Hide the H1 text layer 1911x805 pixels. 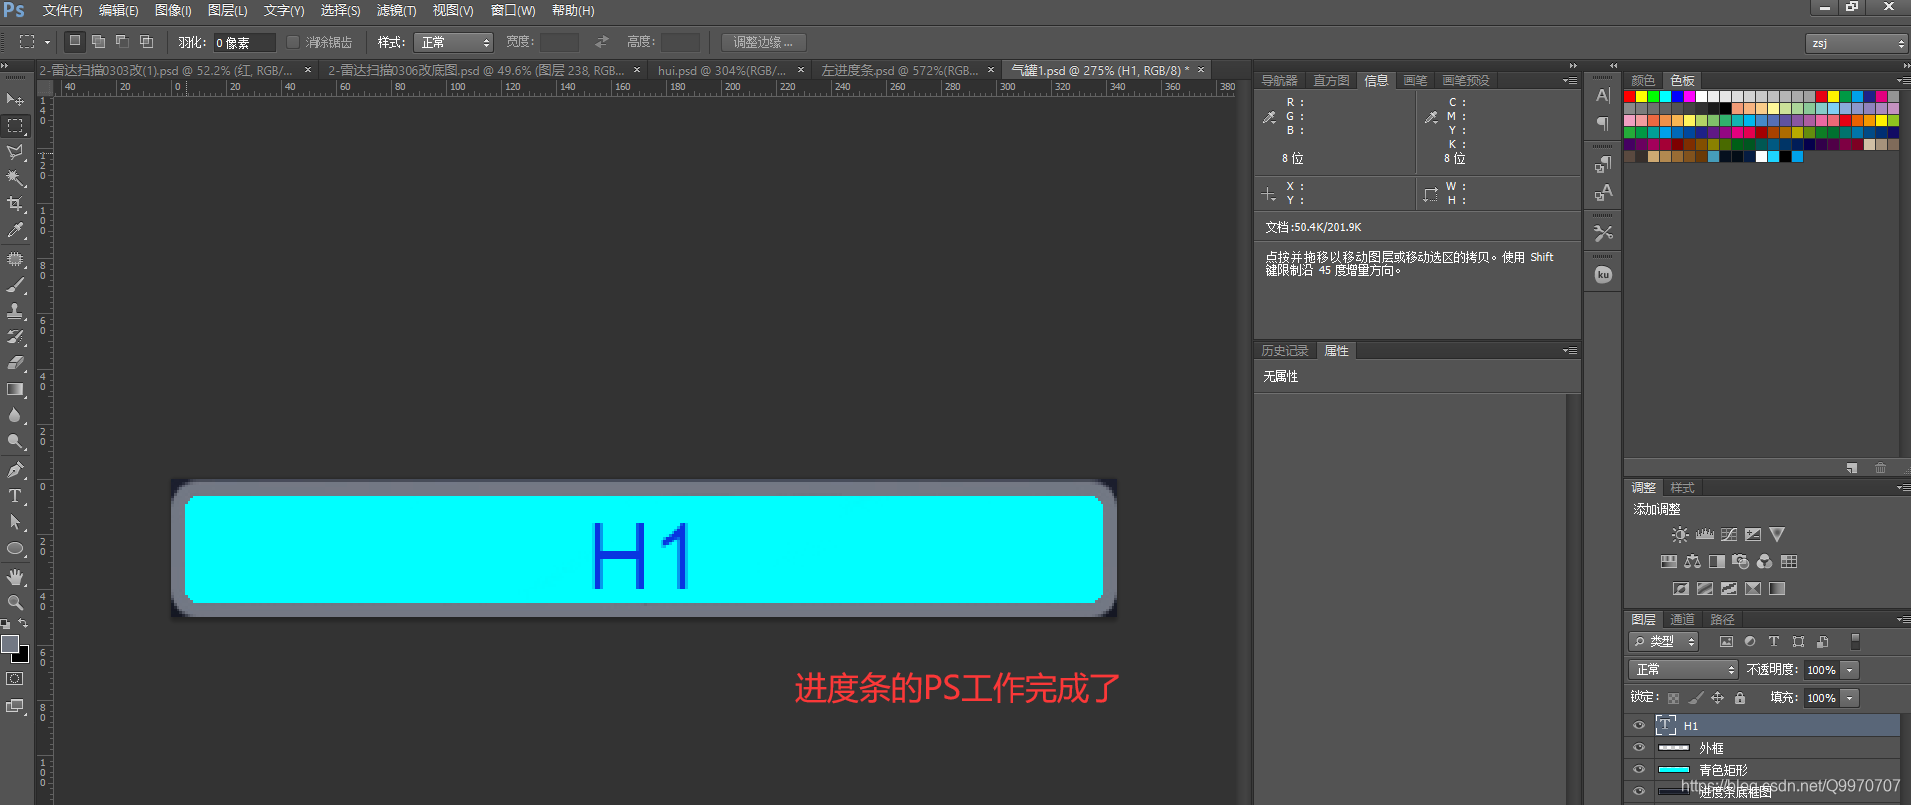(x=1639, y=726)
